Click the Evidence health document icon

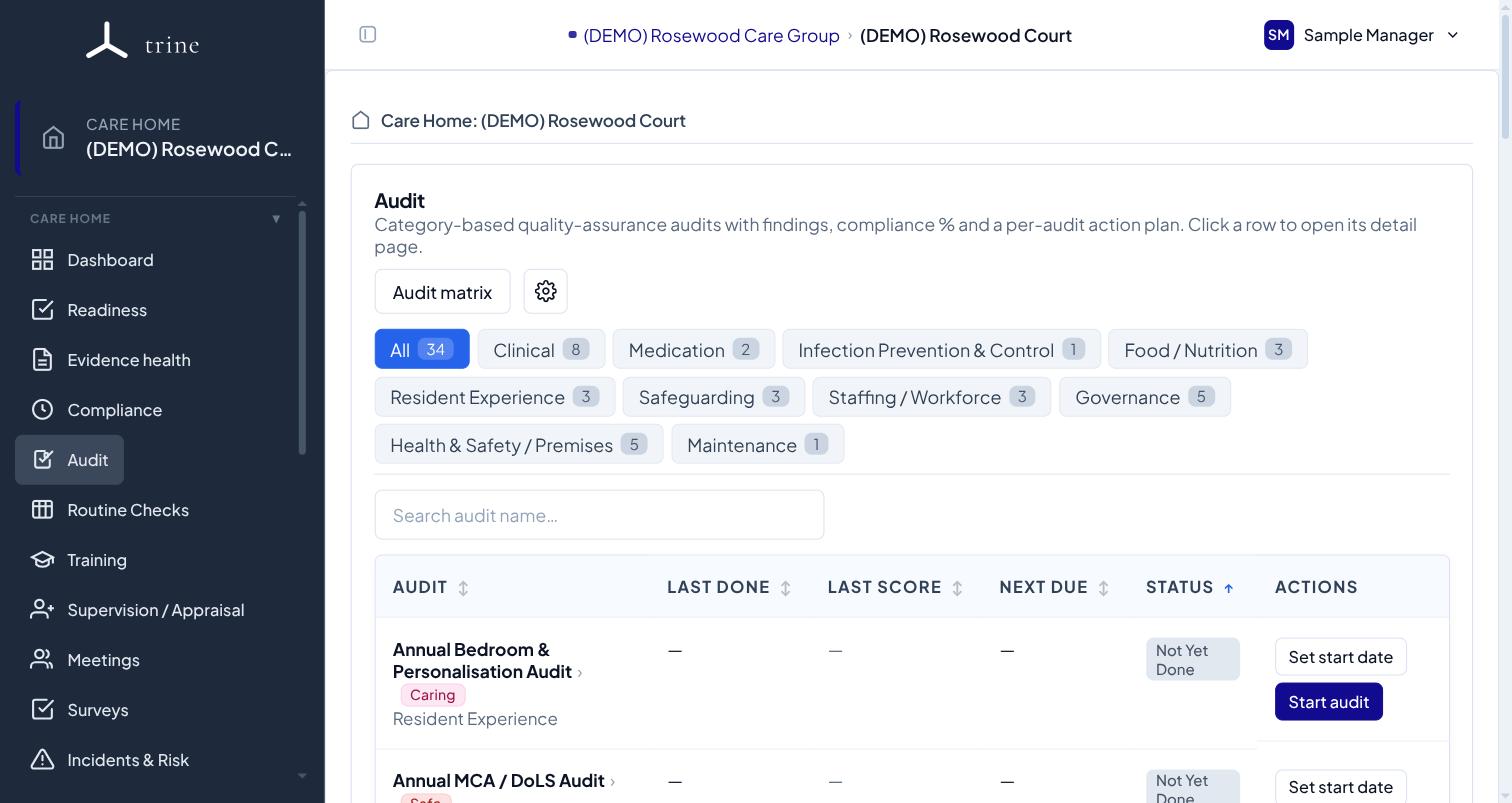point(42,360)
